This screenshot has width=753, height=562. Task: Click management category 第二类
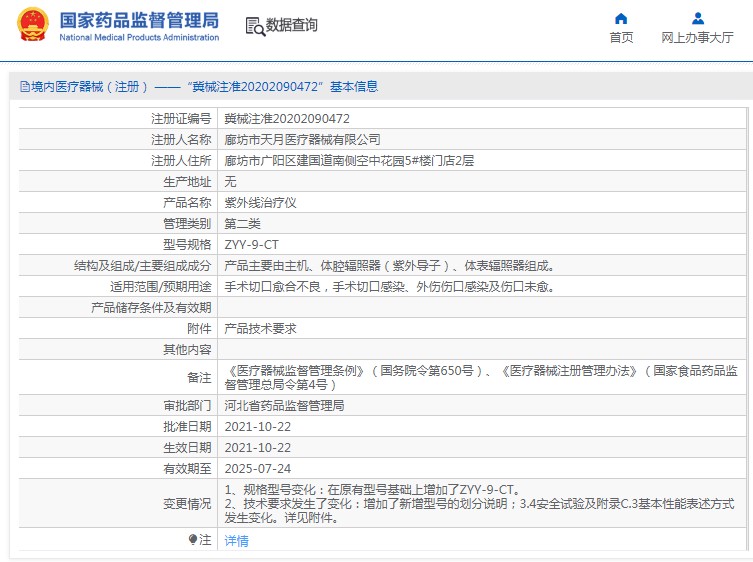(243, 224)
